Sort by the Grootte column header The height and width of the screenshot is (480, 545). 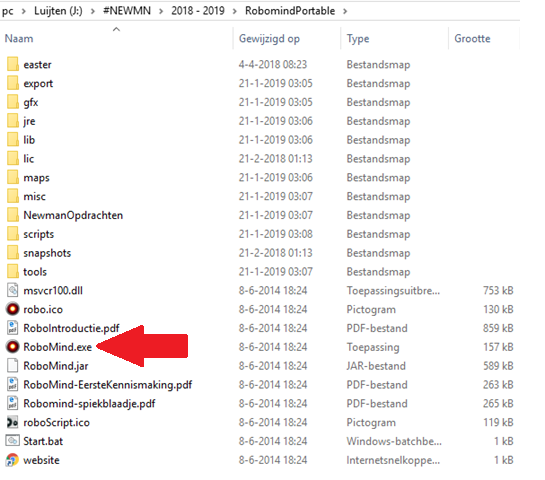pyautogui.click(x=472, y=39)
